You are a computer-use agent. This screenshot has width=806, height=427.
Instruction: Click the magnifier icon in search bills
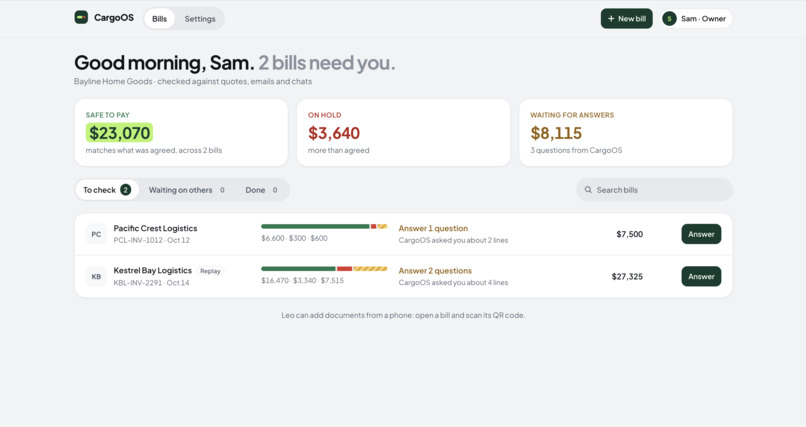[588, 190]
